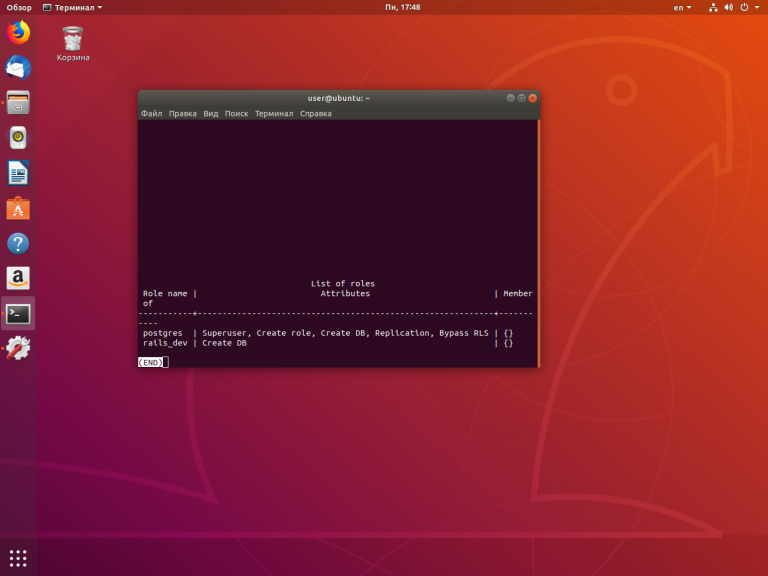Open the en keyboard layout dropdown

point(682,7)
